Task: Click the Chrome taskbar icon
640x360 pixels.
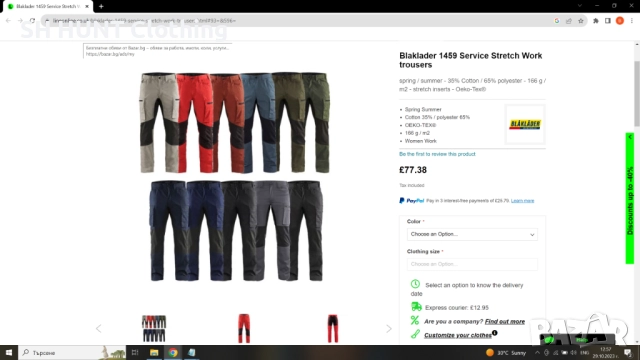Action: pos(173,352)
